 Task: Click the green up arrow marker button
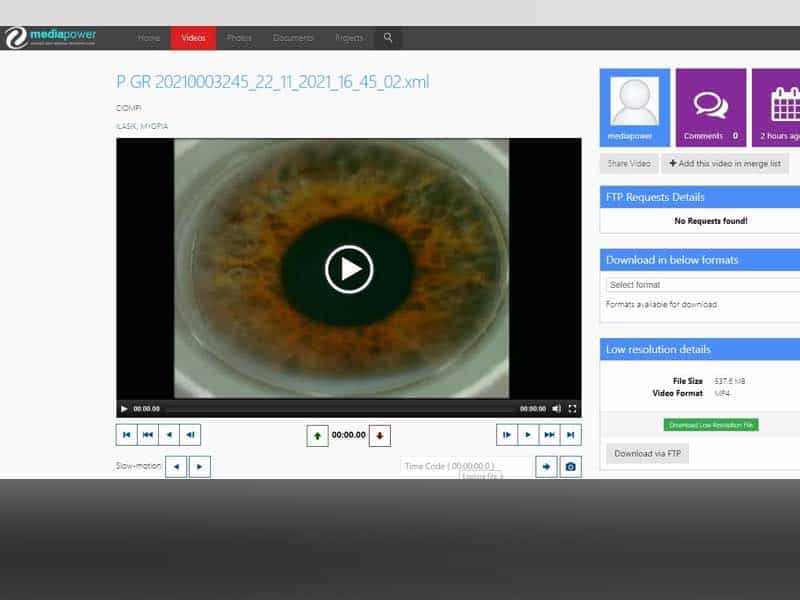317,435
